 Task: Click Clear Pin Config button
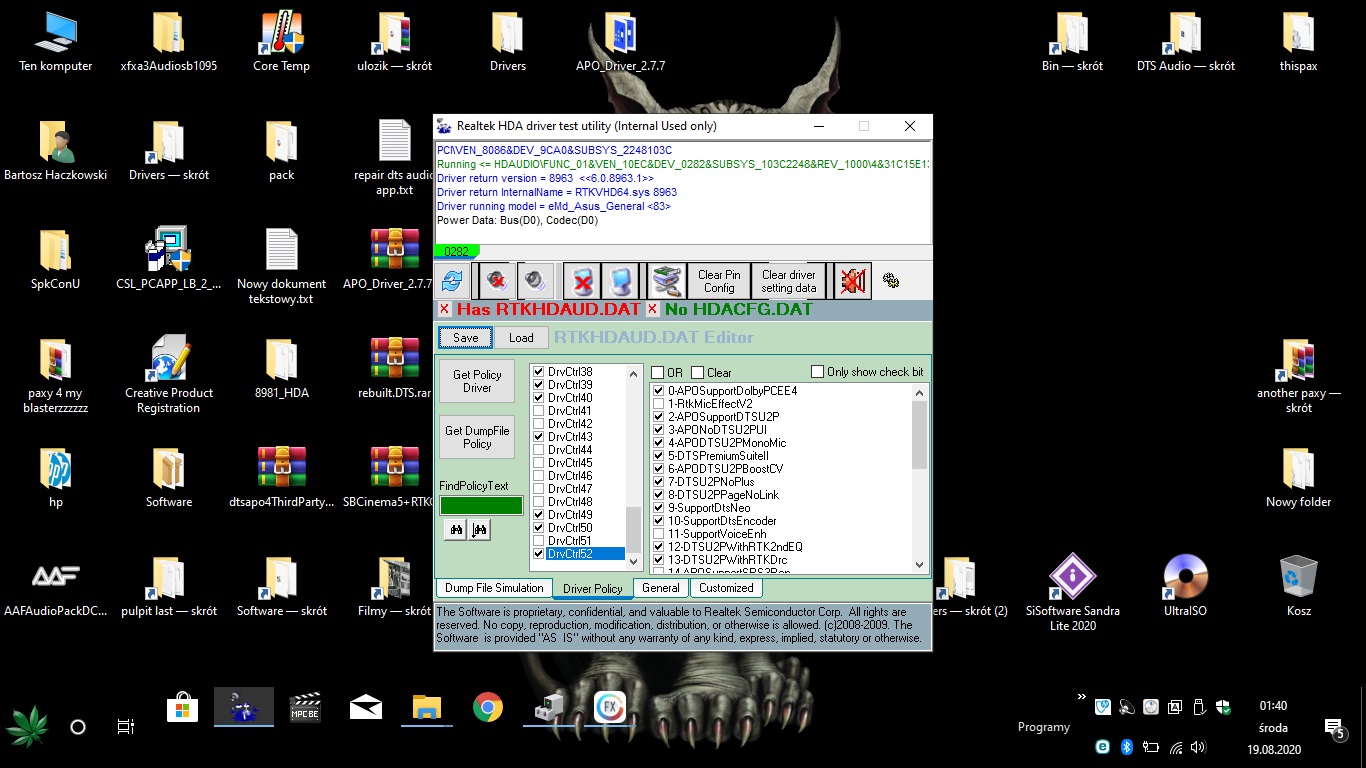719,281
